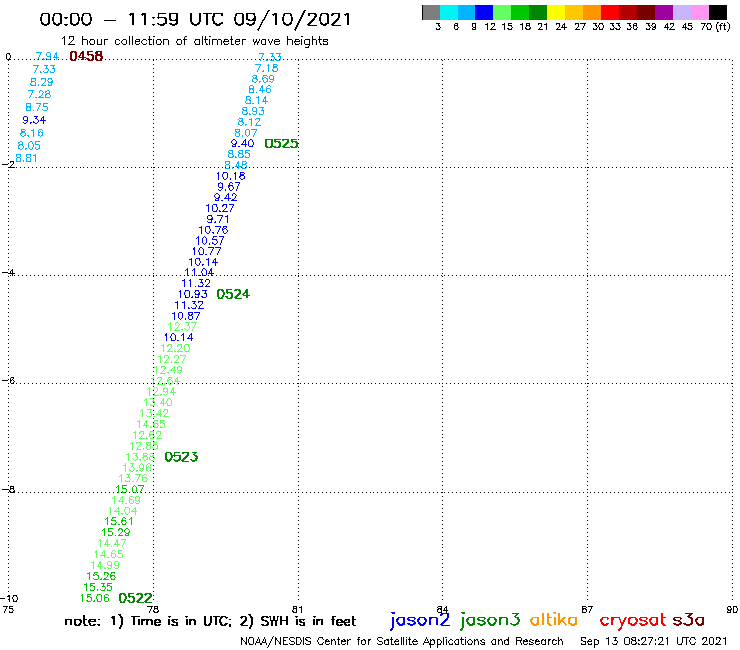The width and height of the screenshot is (740, 650).
Task: Click the 12.49 wave height value
Action: pyautogui.click(x=168, y=370)
